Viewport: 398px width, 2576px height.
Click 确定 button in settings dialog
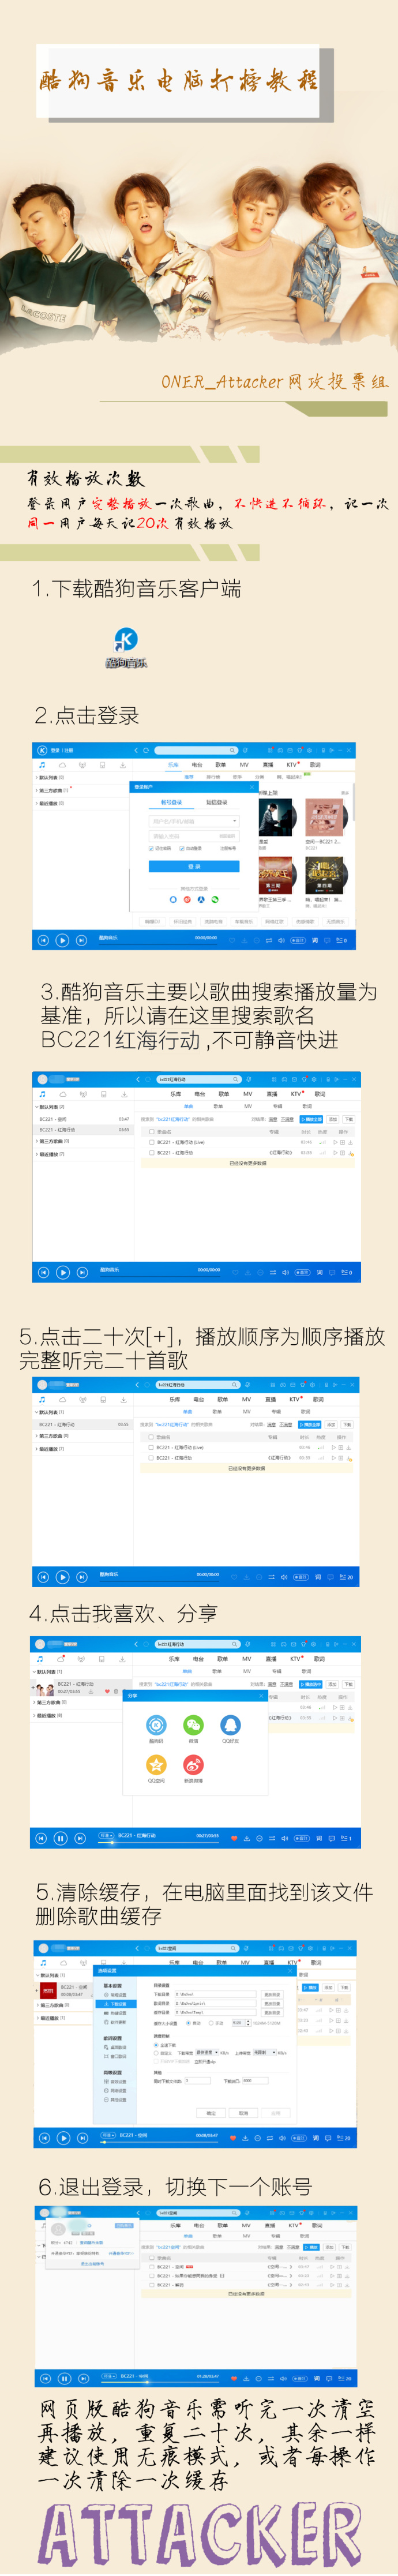click(211, 2113)
